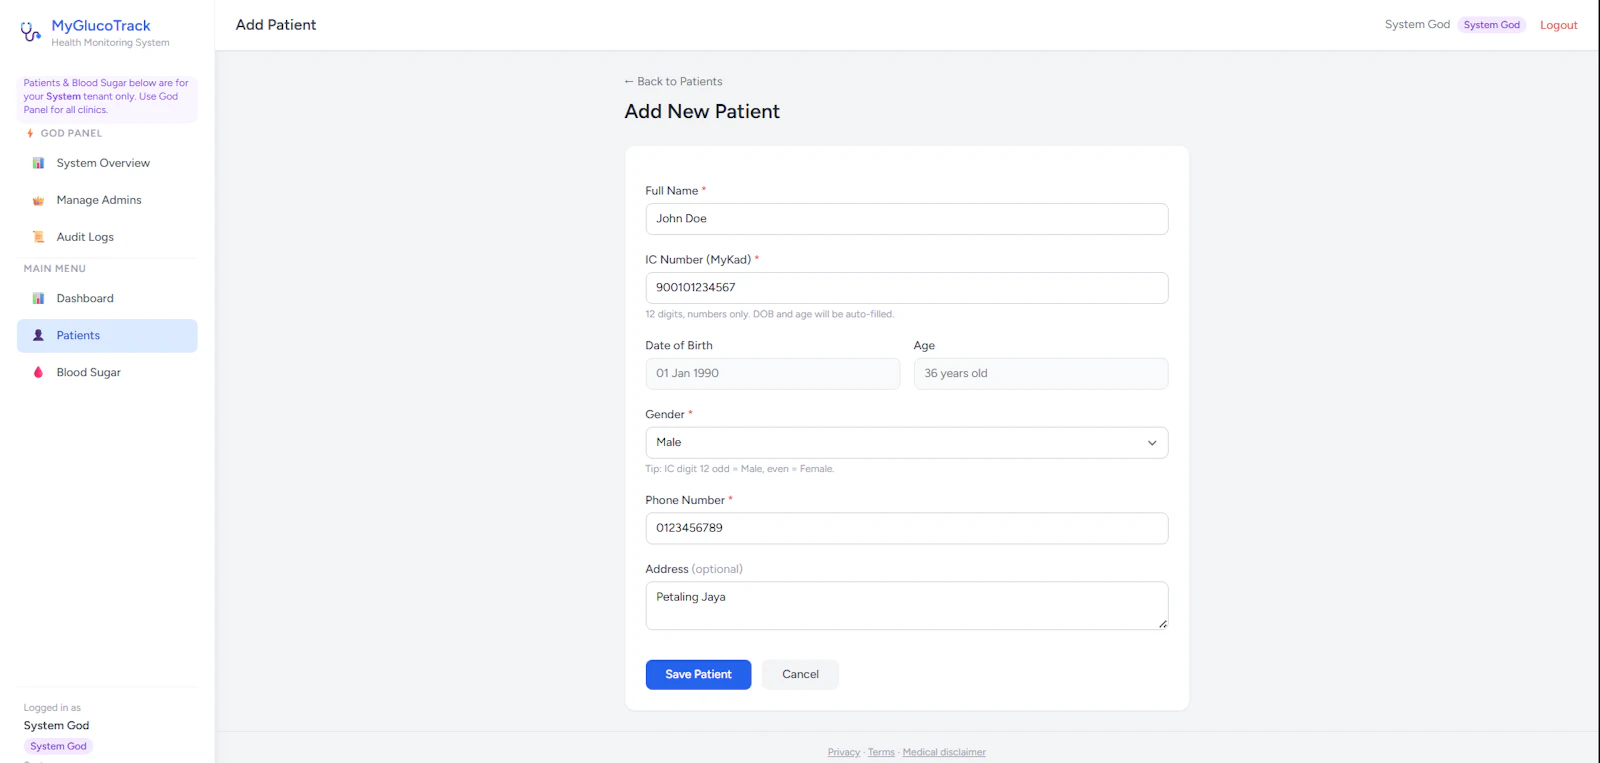Open Audit Logs menu item

coord(107,237)
